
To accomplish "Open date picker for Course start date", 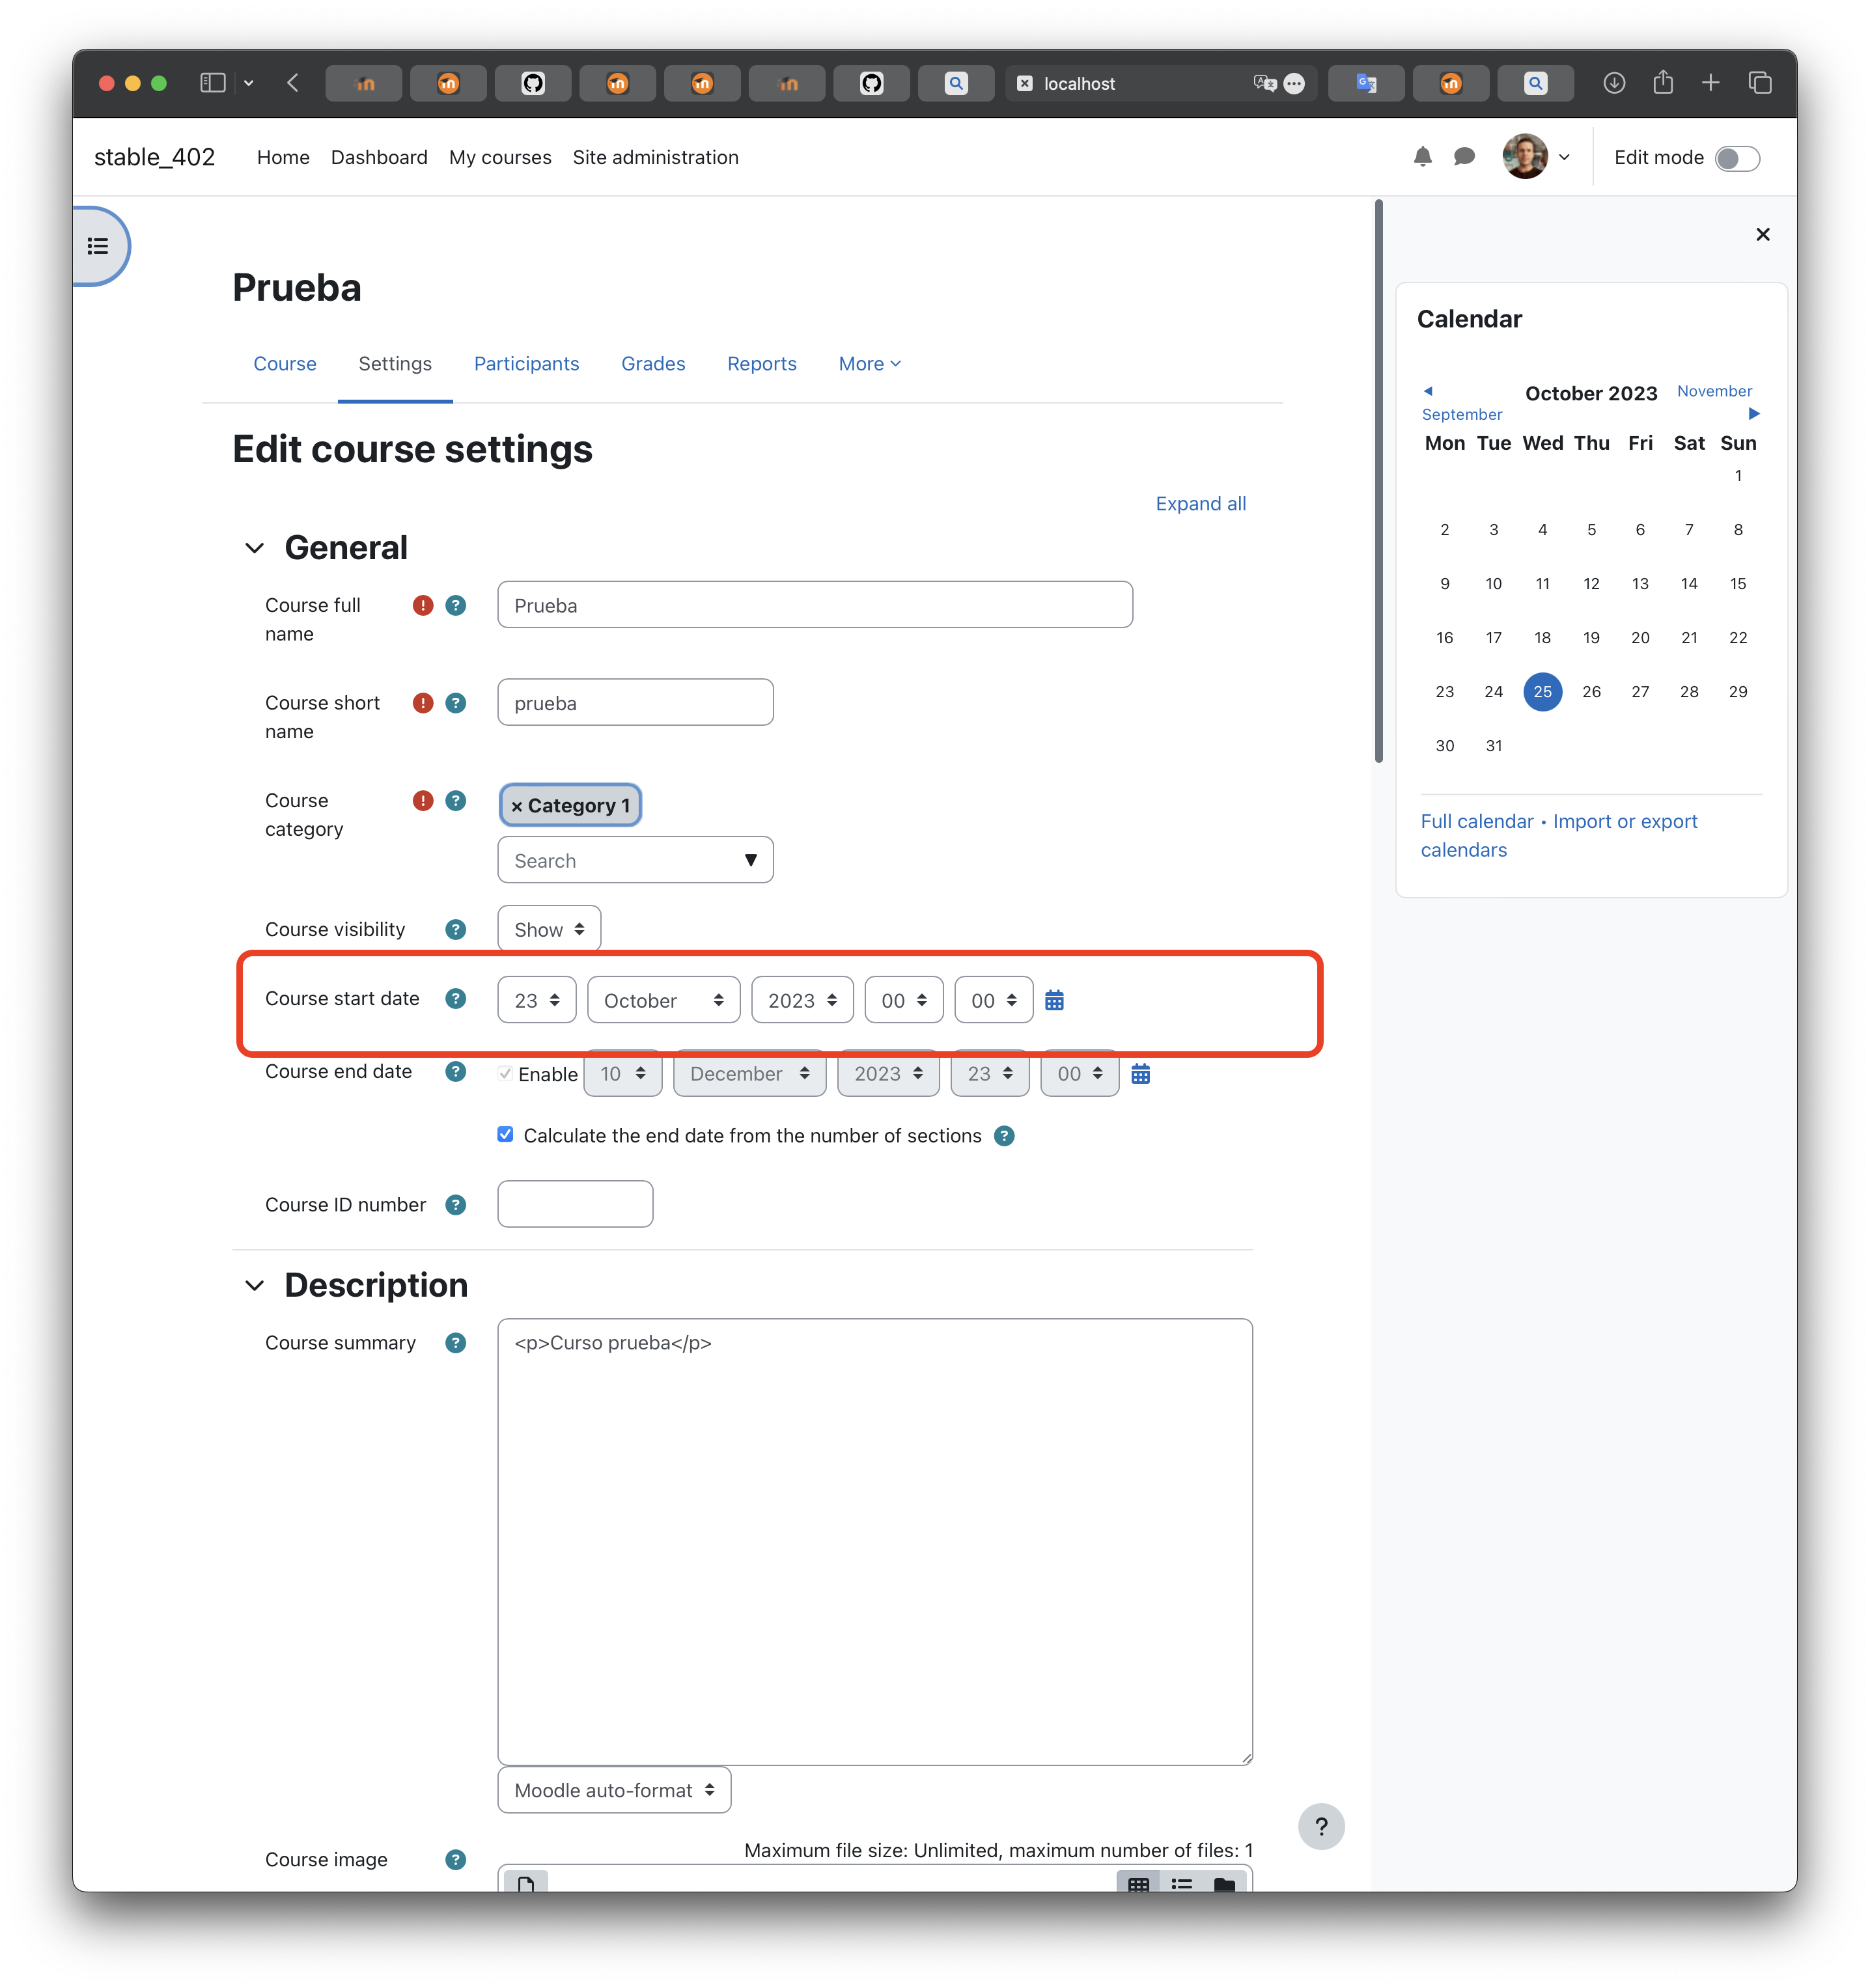I will [1054, 1000].
